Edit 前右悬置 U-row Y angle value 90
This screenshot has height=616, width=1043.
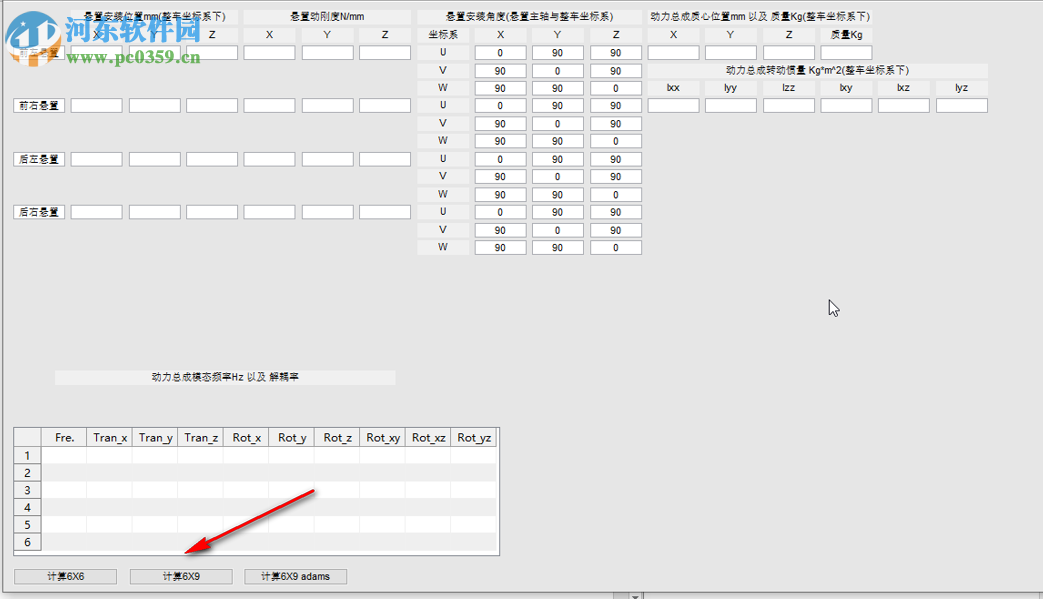[557, 105]
